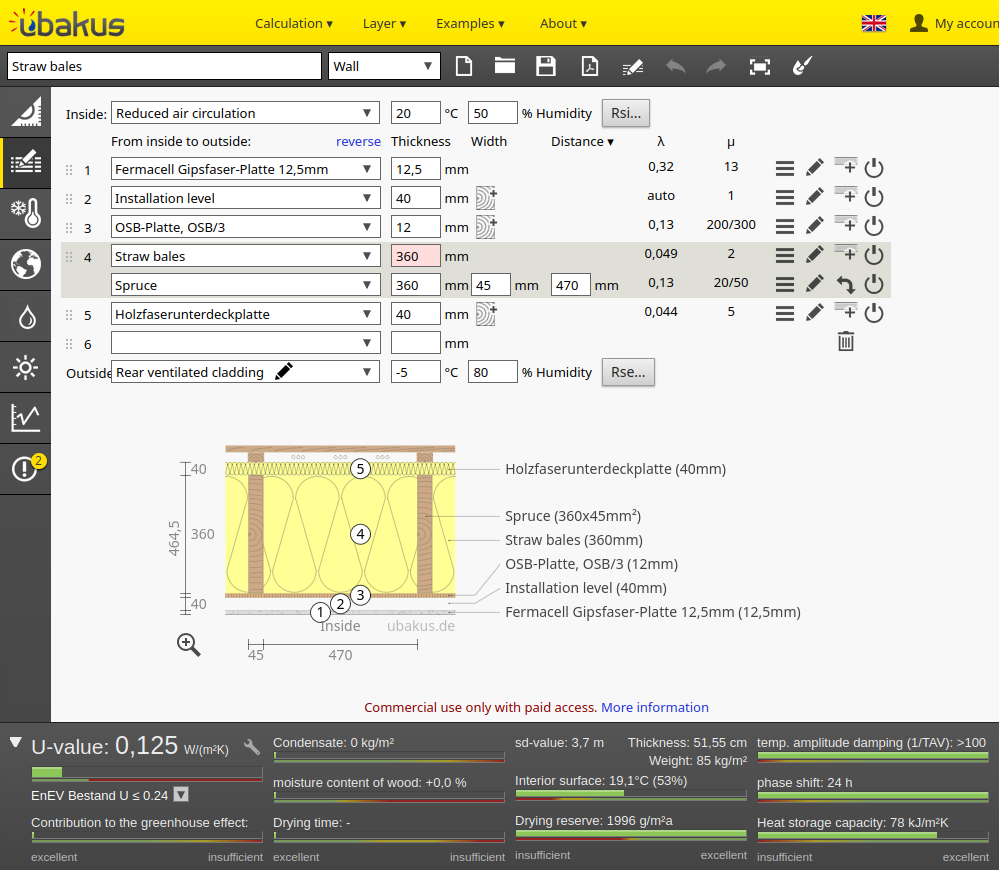Add inhomogeneous structure to Installation level

486,197
